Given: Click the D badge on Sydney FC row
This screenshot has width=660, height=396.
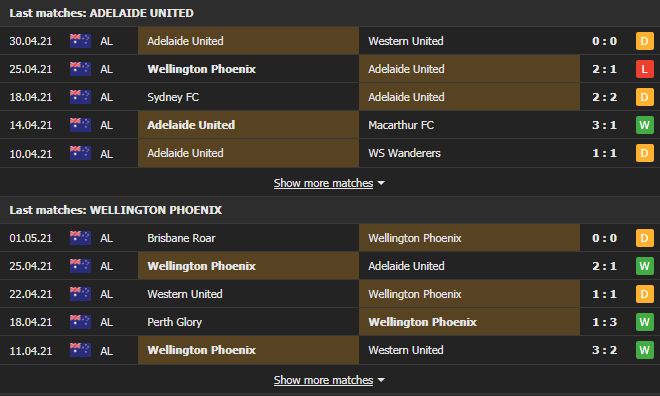Looking at the screenshot, I should (644, 97).
